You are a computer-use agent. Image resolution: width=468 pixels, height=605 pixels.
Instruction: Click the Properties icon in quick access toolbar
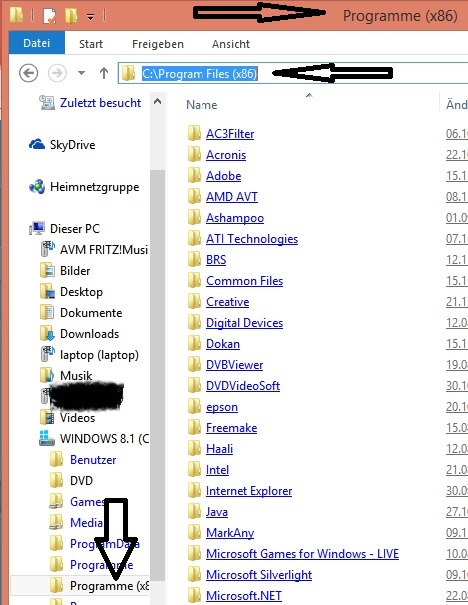(x=49, y=16)
